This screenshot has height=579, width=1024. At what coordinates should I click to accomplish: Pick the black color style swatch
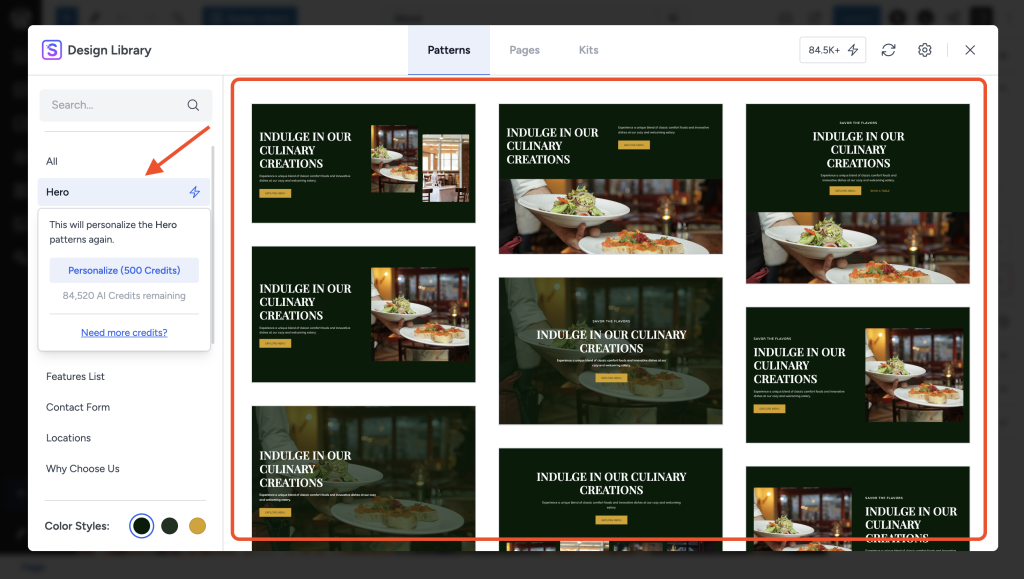(x=142, y=526)
